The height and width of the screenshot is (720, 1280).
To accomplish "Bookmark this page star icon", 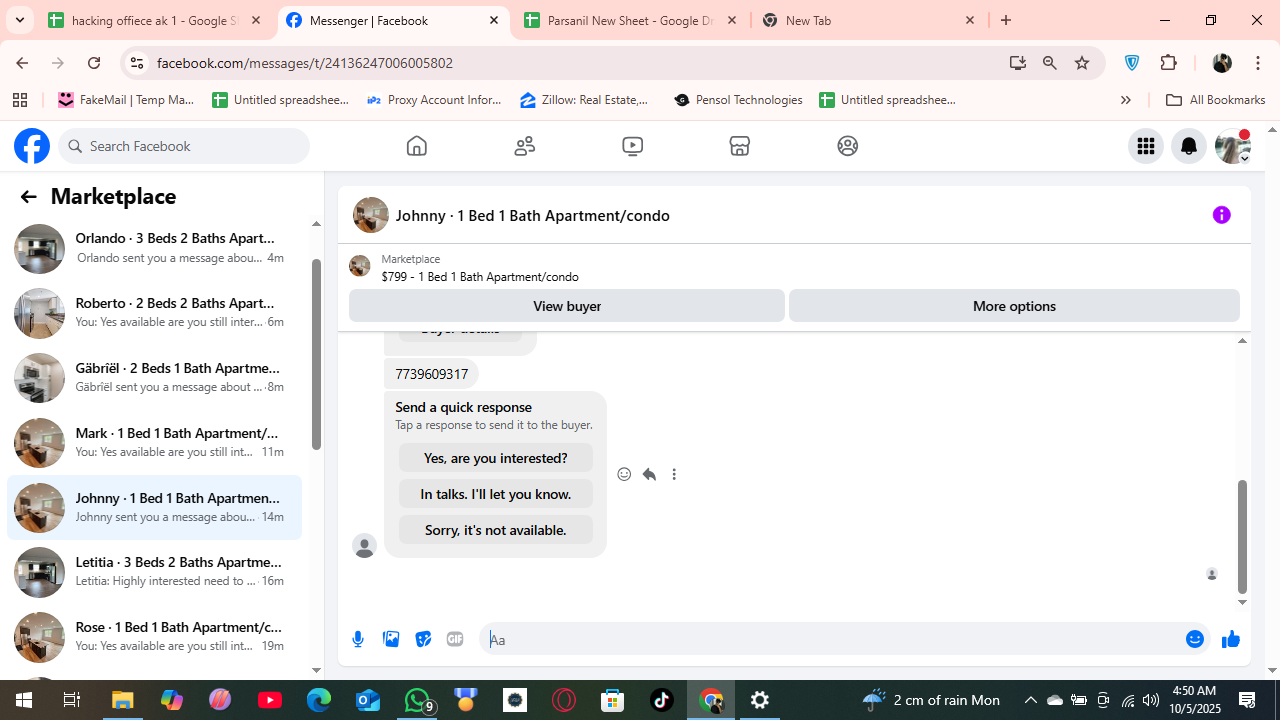I will 1082,63.
